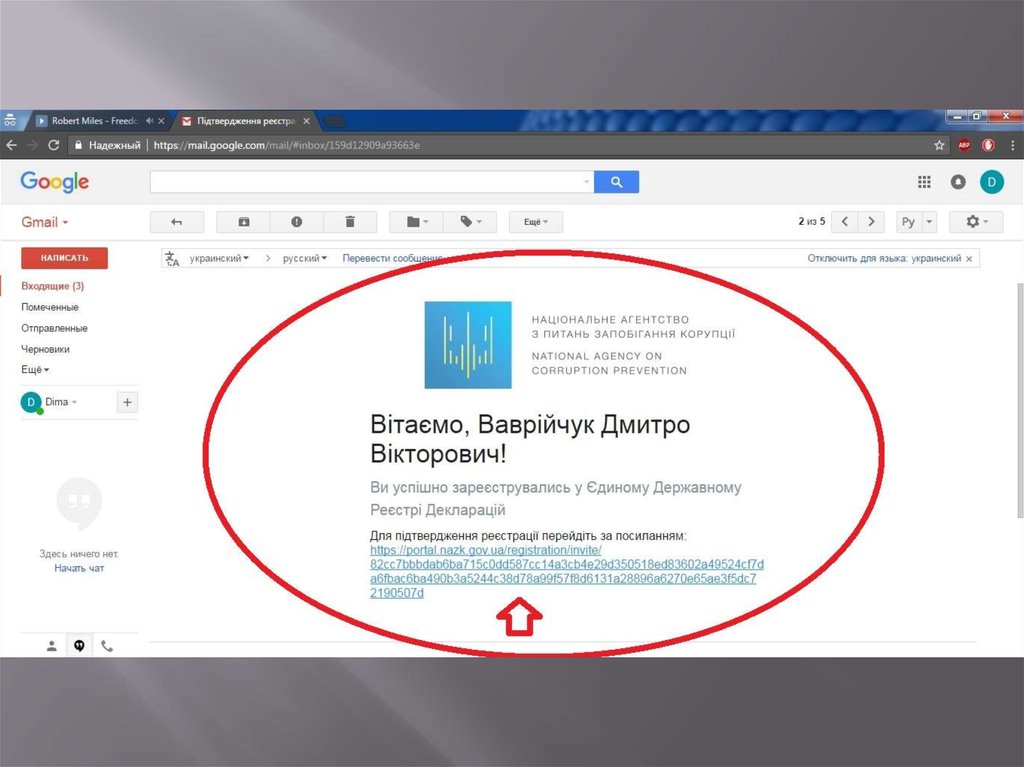Select the Hangouts conversations icon
This screenshot has height=767, width=1024.
coord(79,646)
